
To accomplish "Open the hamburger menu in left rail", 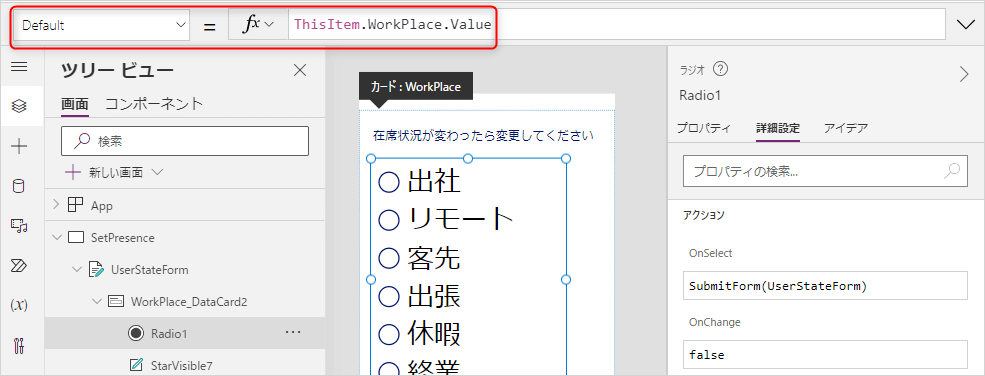I will 19,67.
